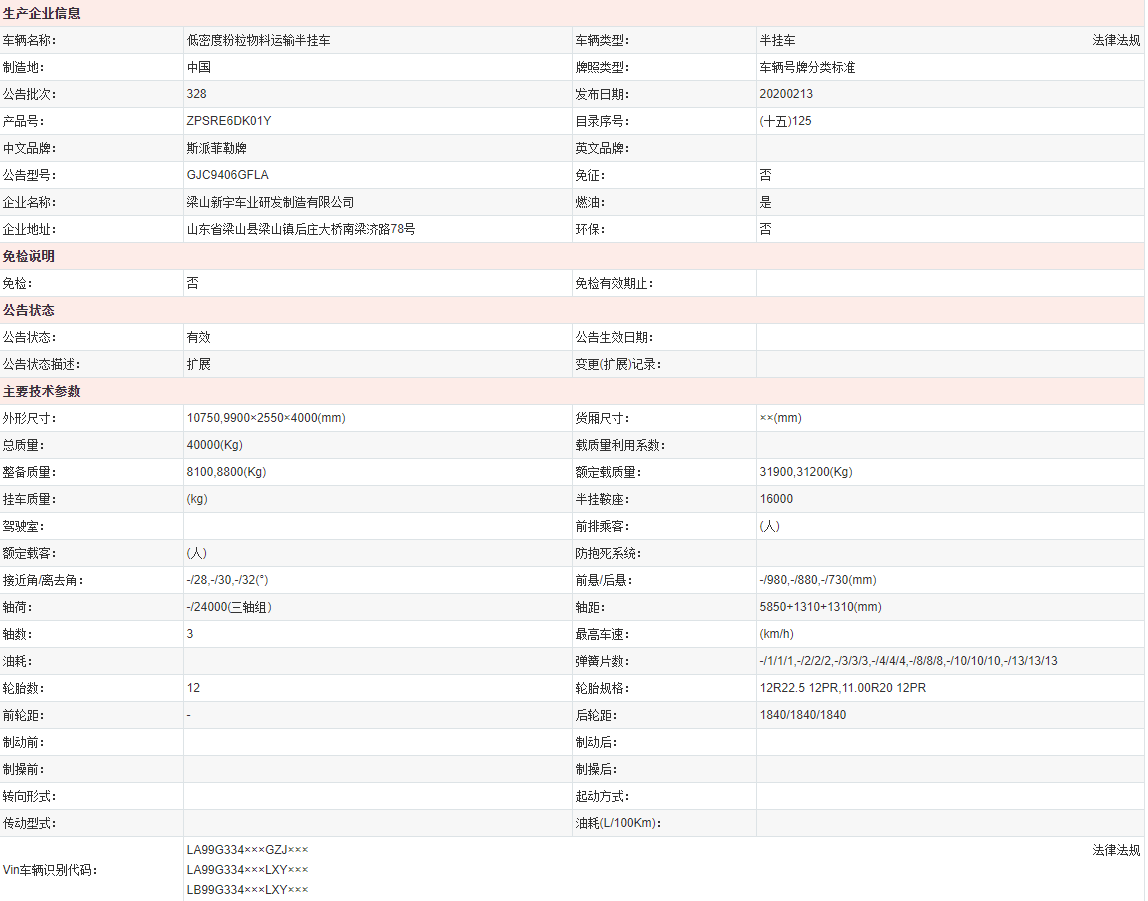
Task: Click the announcement model GJC9406GFLA
Action: coord(227,175)
